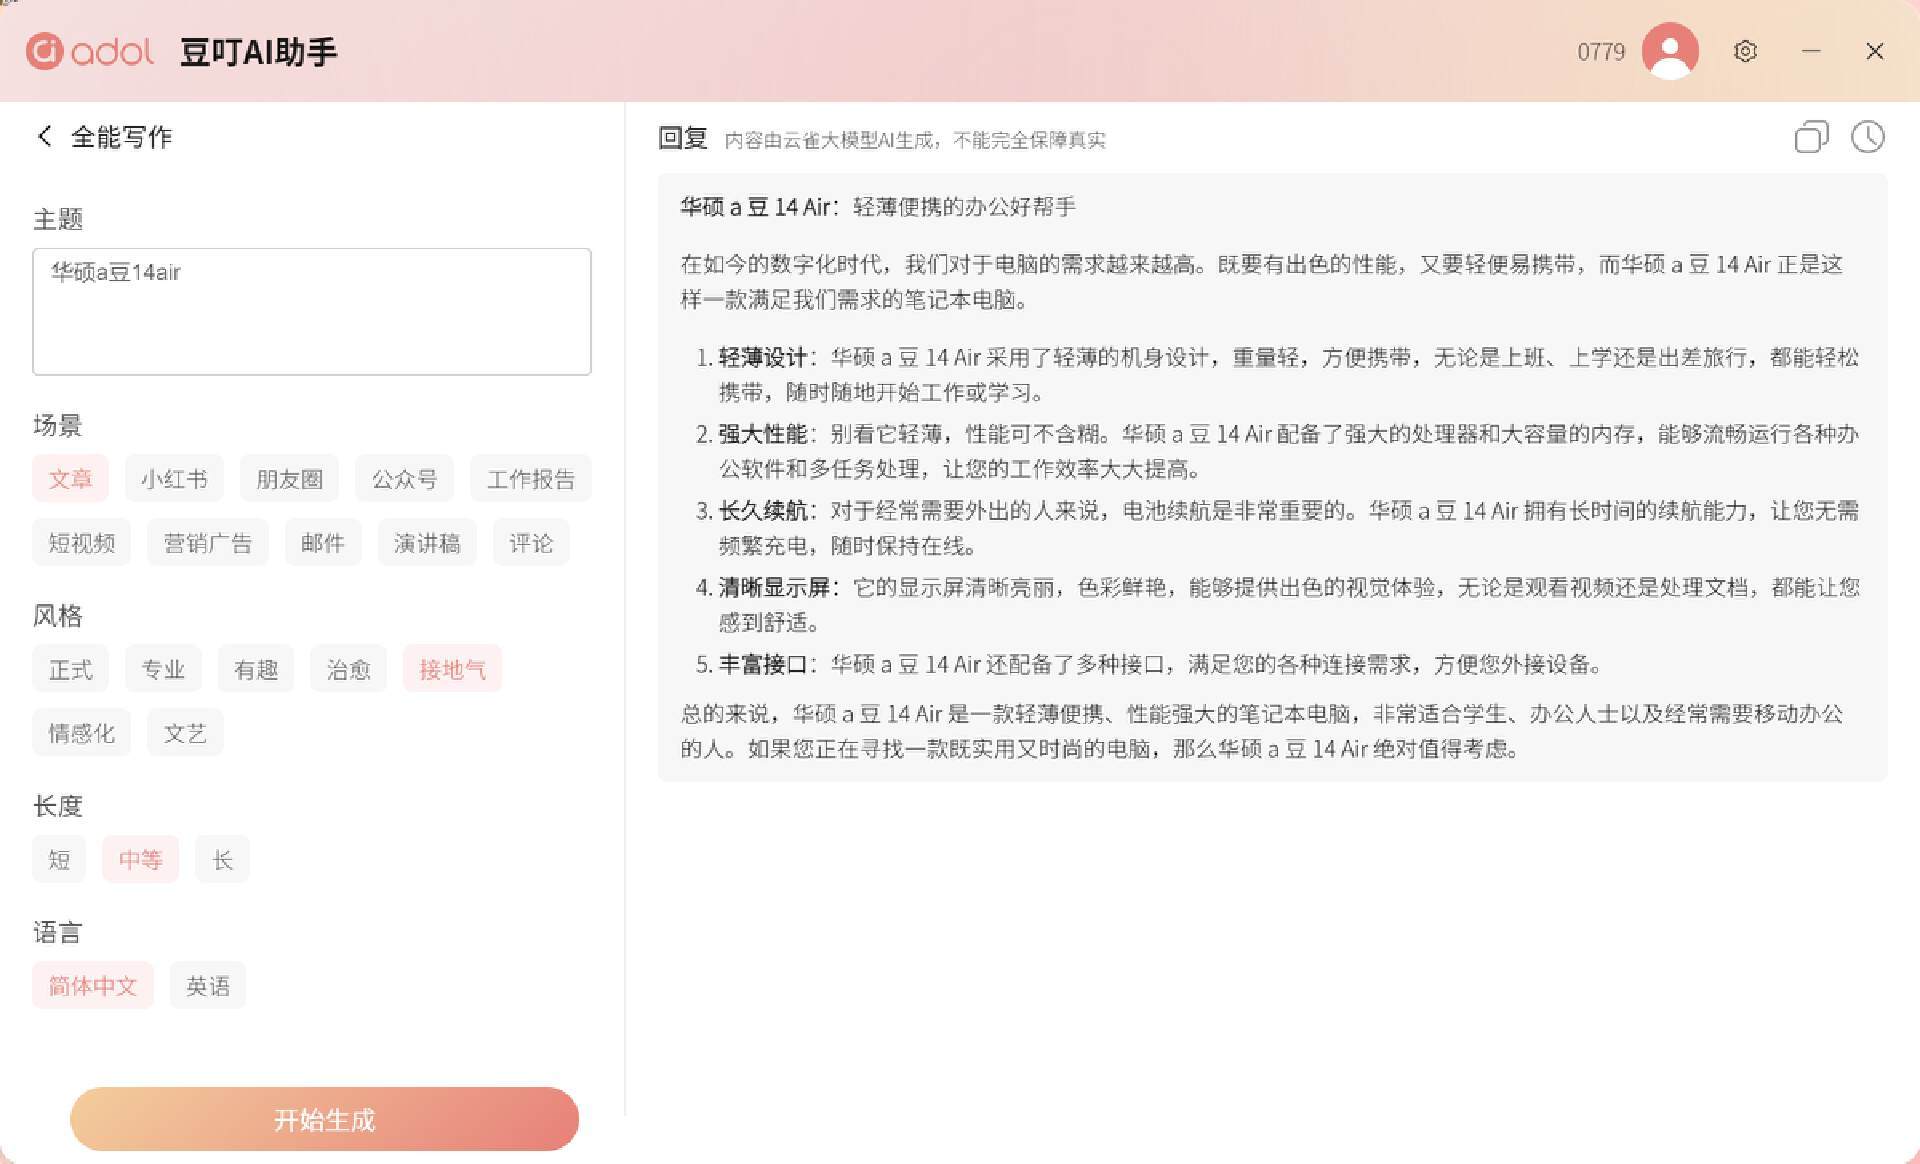Choose the 演讲稿 scene

coord(427,543)
